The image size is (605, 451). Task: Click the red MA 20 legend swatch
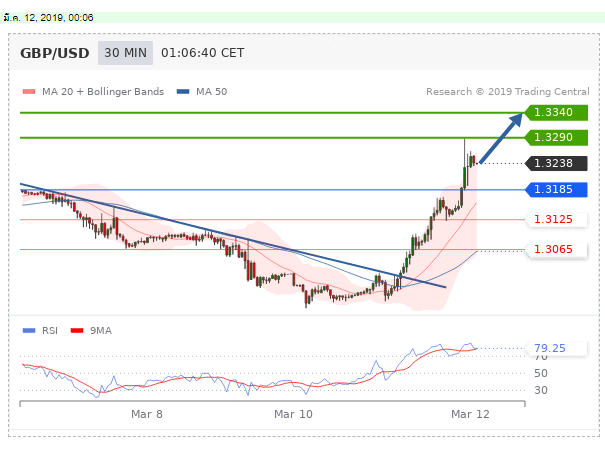pos(29,92)
